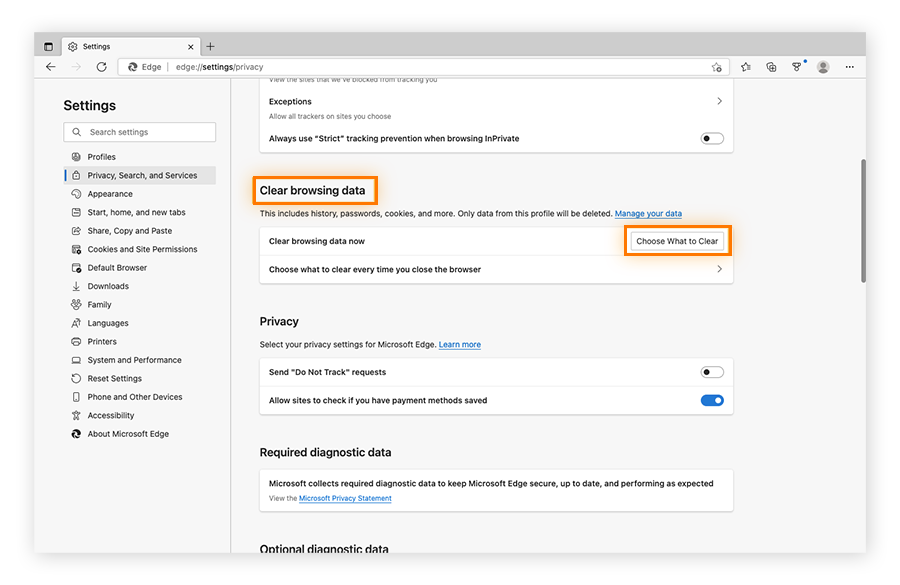Open the Manage your data link
900x585 pixels.
[x=648, y=213]
